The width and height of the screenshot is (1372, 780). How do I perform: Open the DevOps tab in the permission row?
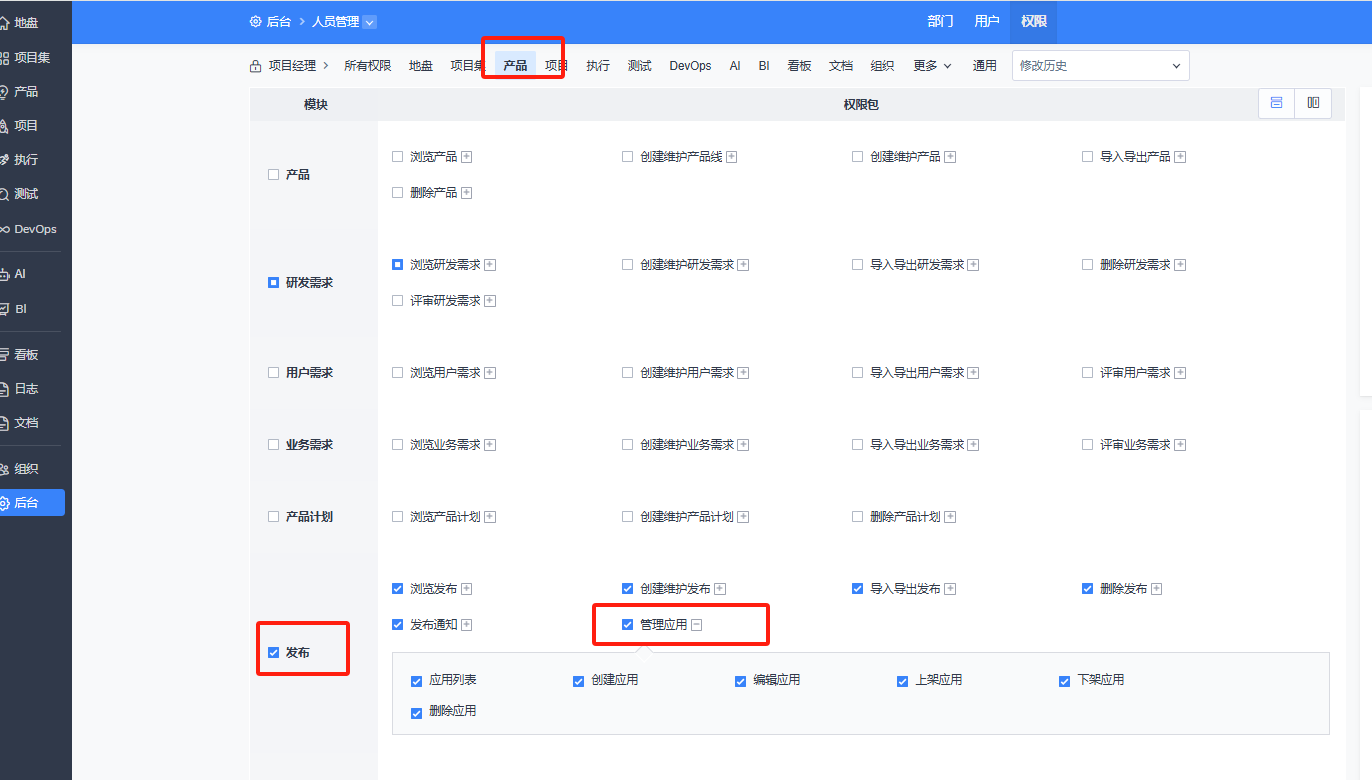click(x=690, y=66)
